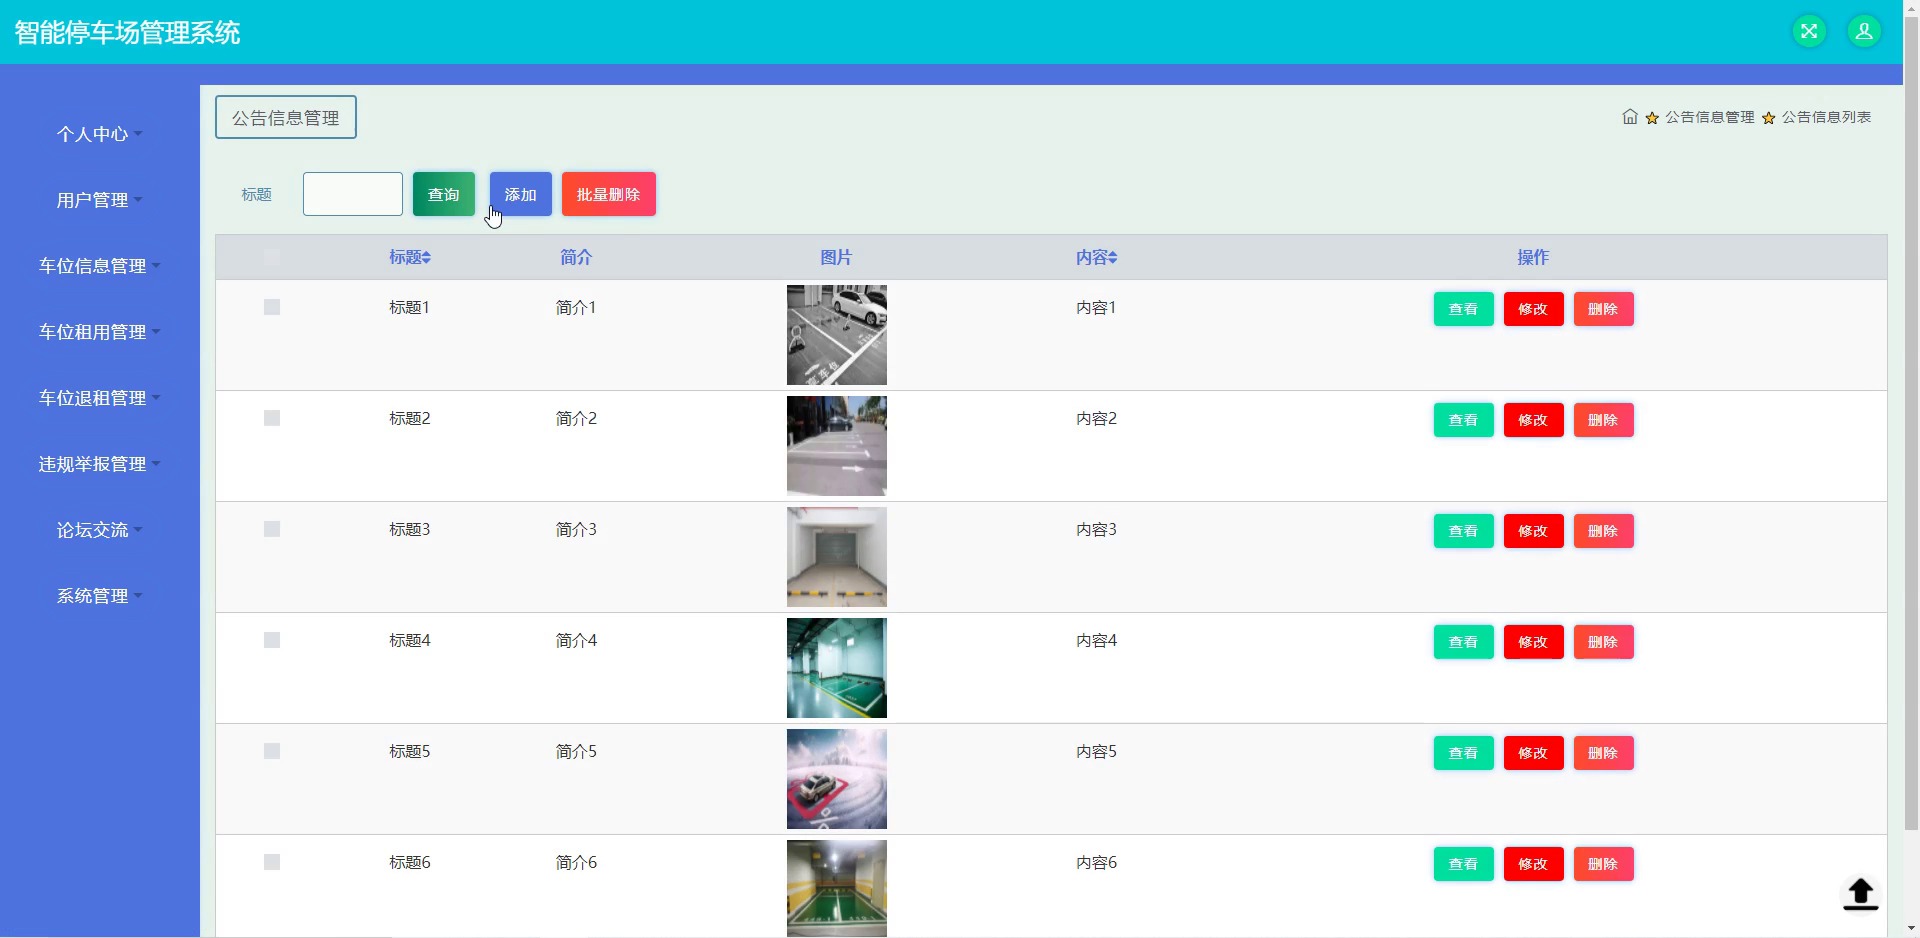Expand the 车位租用管理 sidebar menu
This screenshot has width=1920, height=938.
click(x=99, y=332)
